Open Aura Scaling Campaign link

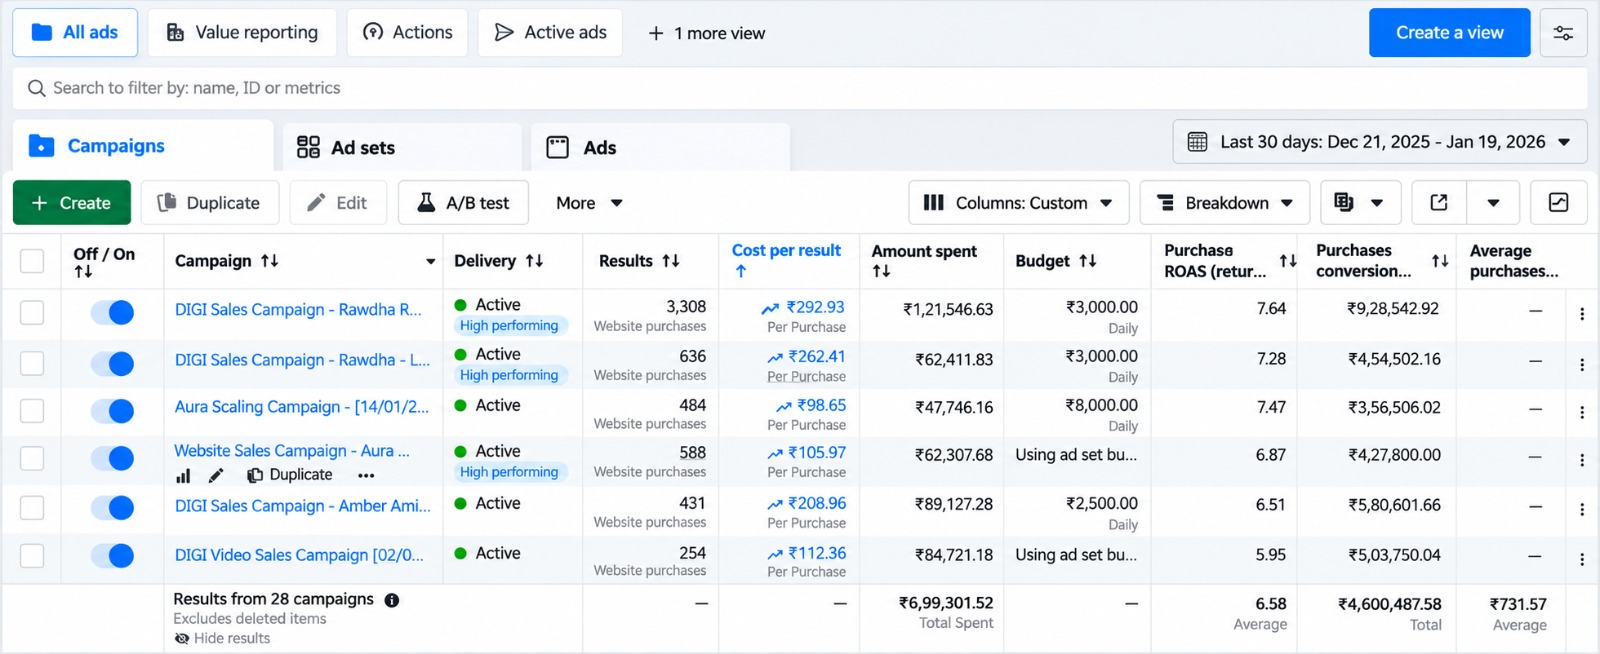click(x=302, y=407)
